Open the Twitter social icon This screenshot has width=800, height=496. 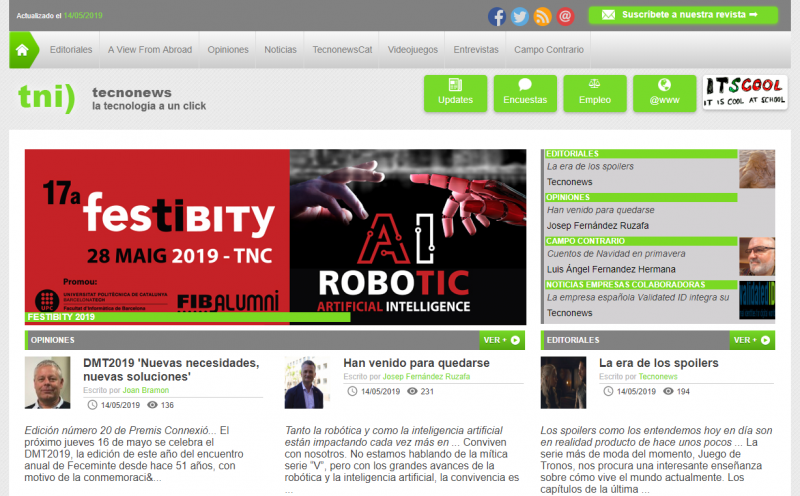(x=520, y=16)
